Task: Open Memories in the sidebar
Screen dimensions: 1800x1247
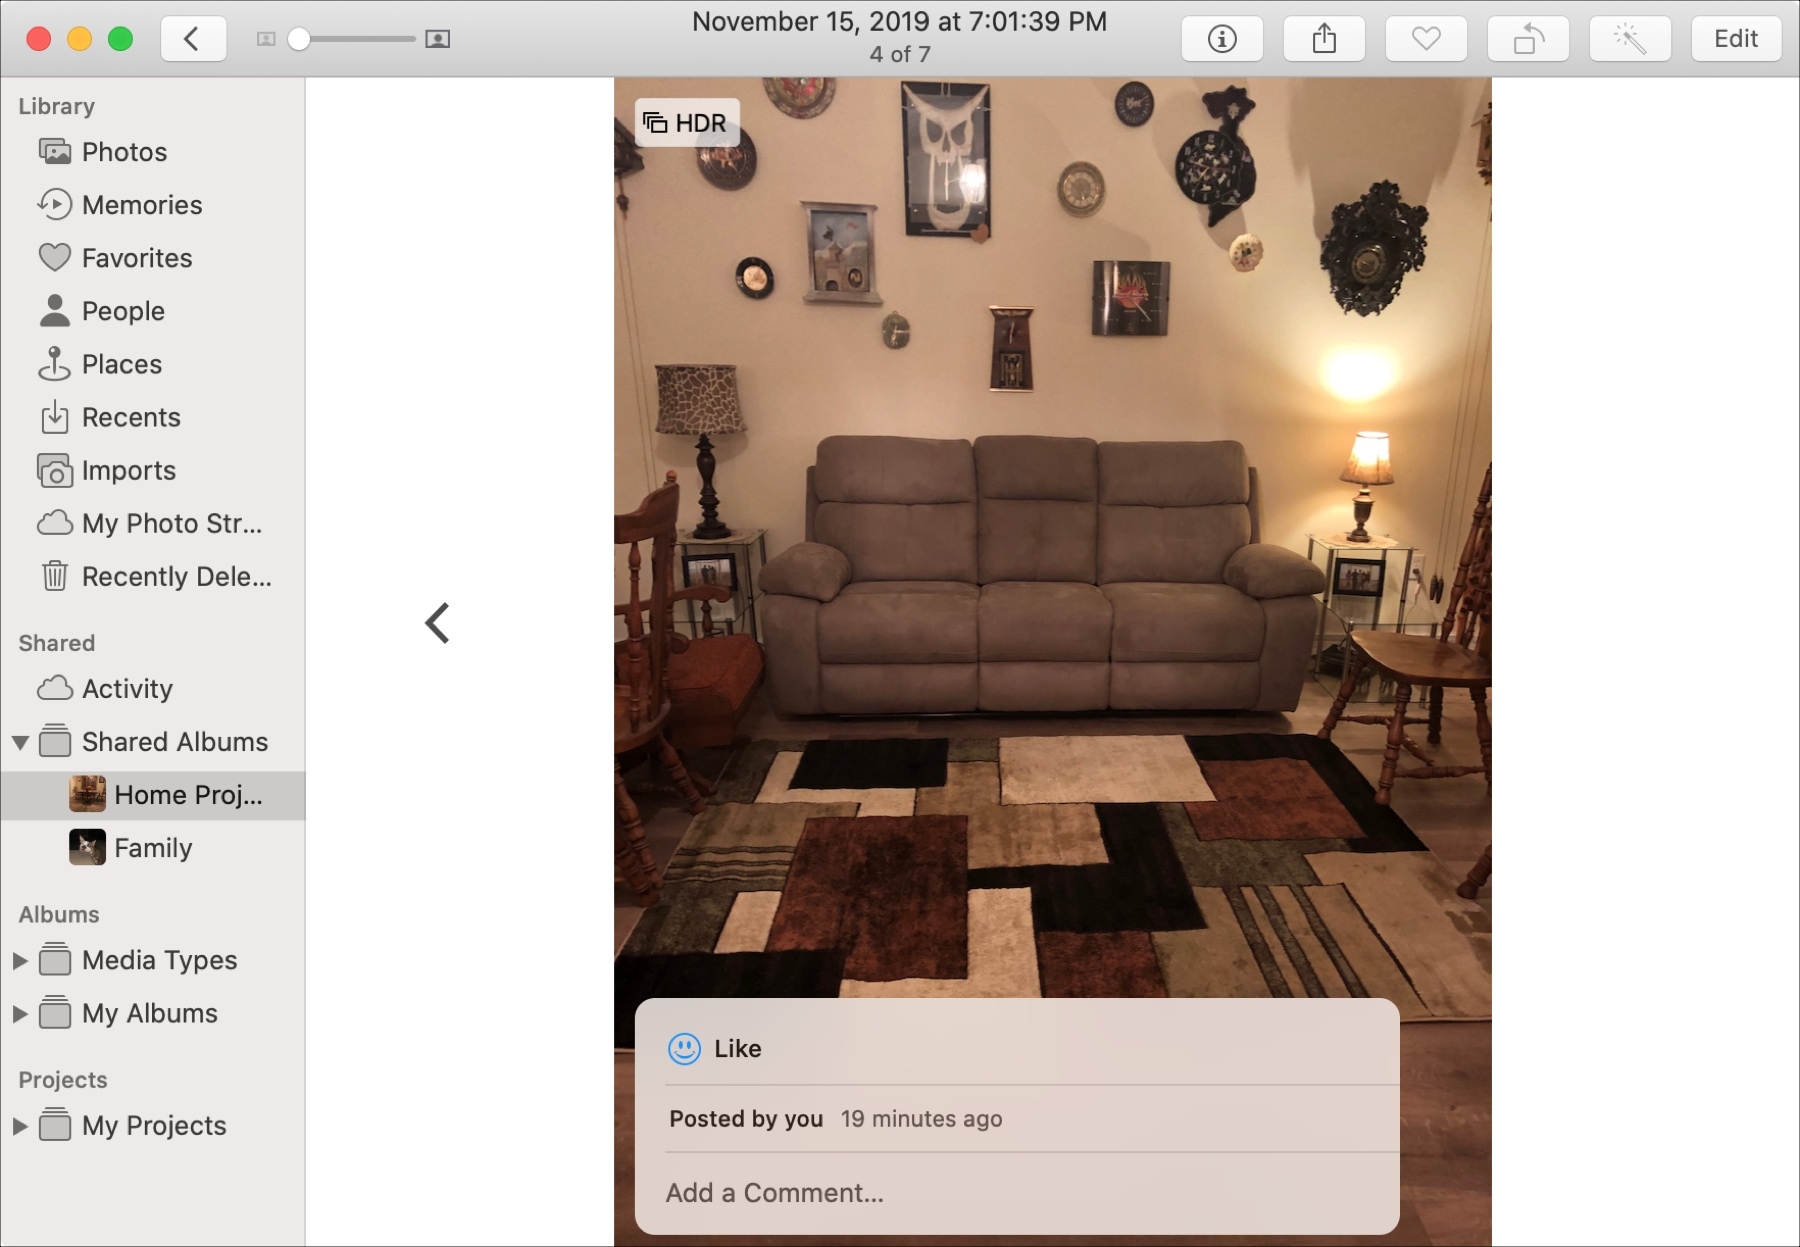Action: tap(153, 205)
